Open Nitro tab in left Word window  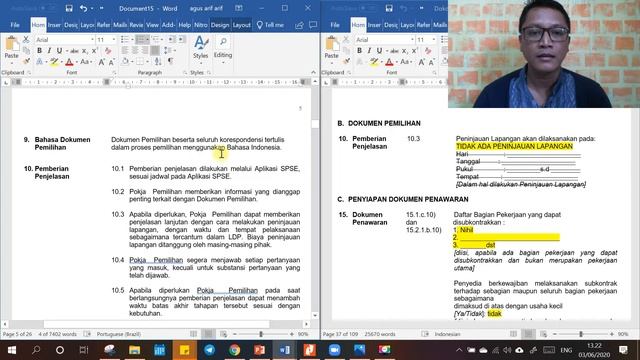point(201,25)
